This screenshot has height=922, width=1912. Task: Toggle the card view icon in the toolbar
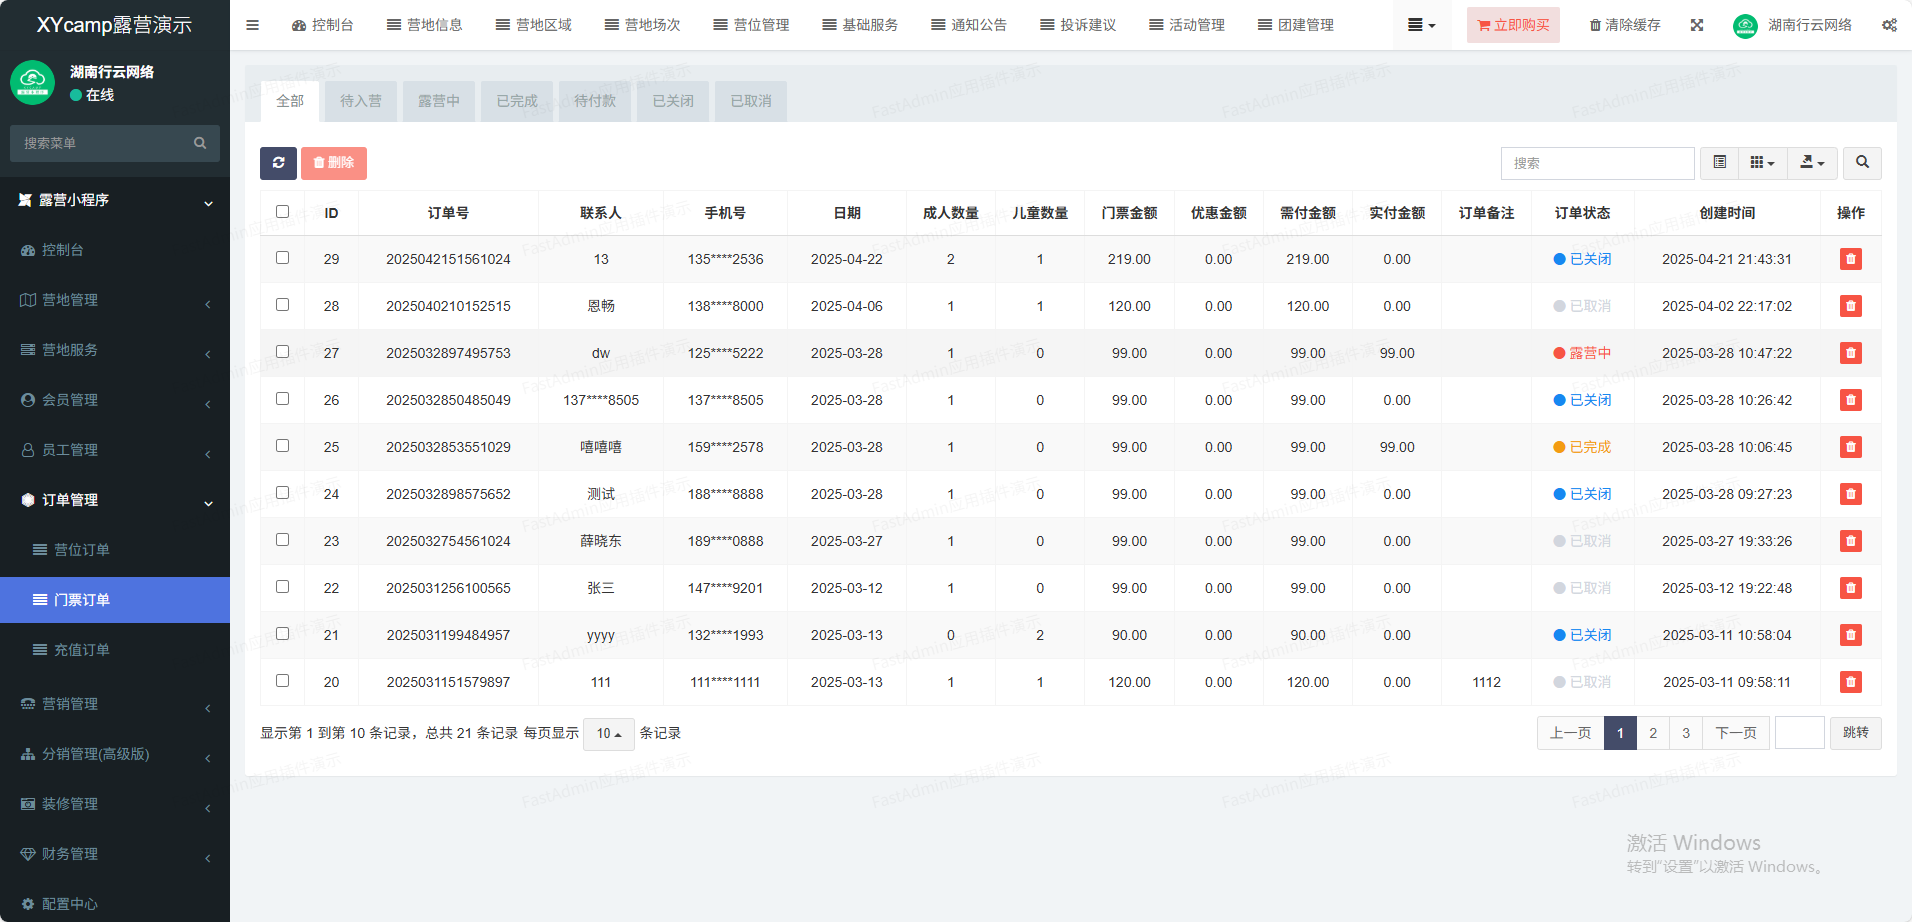[x=1719, y=163]
